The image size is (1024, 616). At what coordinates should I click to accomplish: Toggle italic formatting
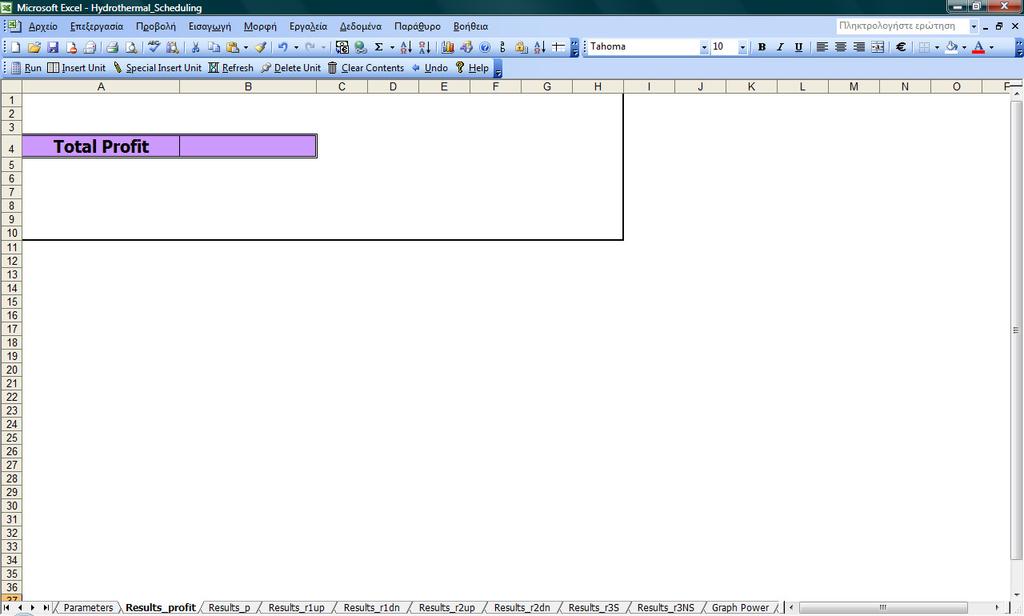point(780,47)
